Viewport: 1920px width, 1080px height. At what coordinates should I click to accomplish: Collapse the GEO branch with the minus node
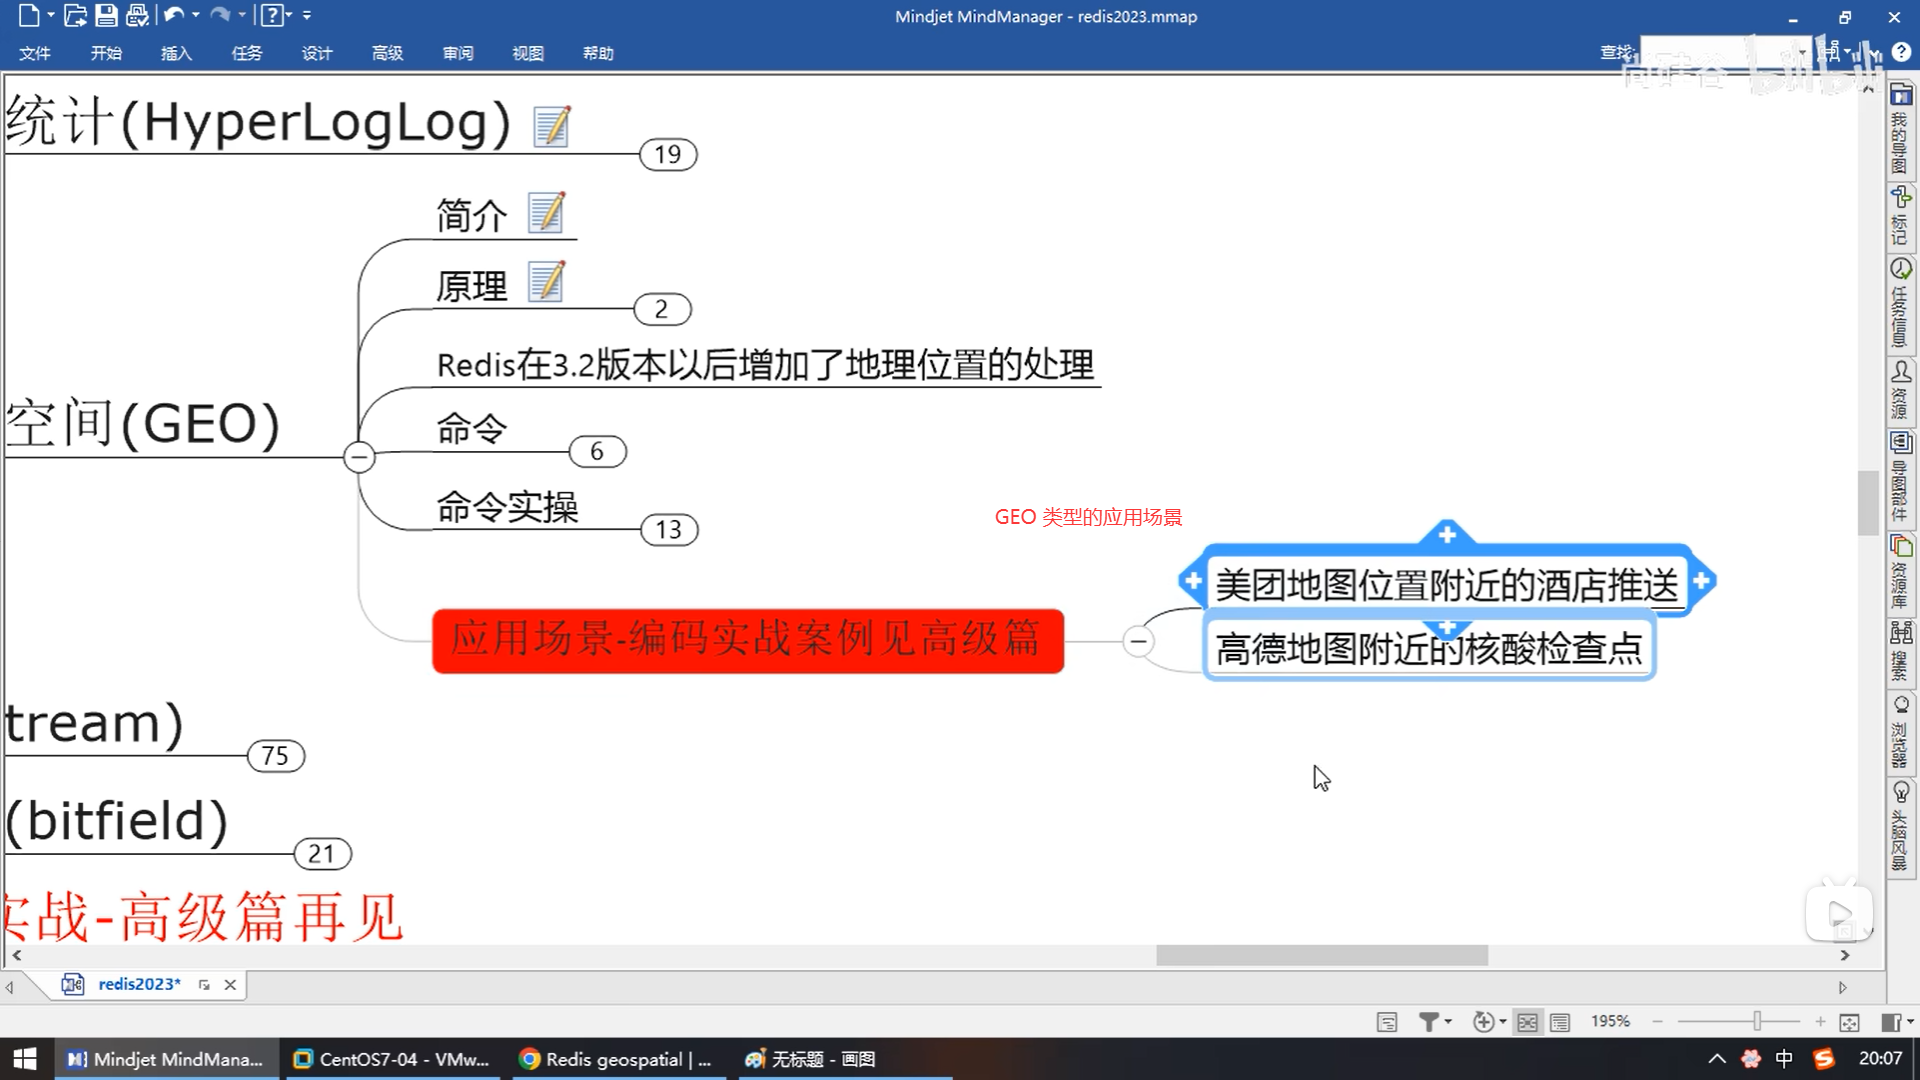359,456
